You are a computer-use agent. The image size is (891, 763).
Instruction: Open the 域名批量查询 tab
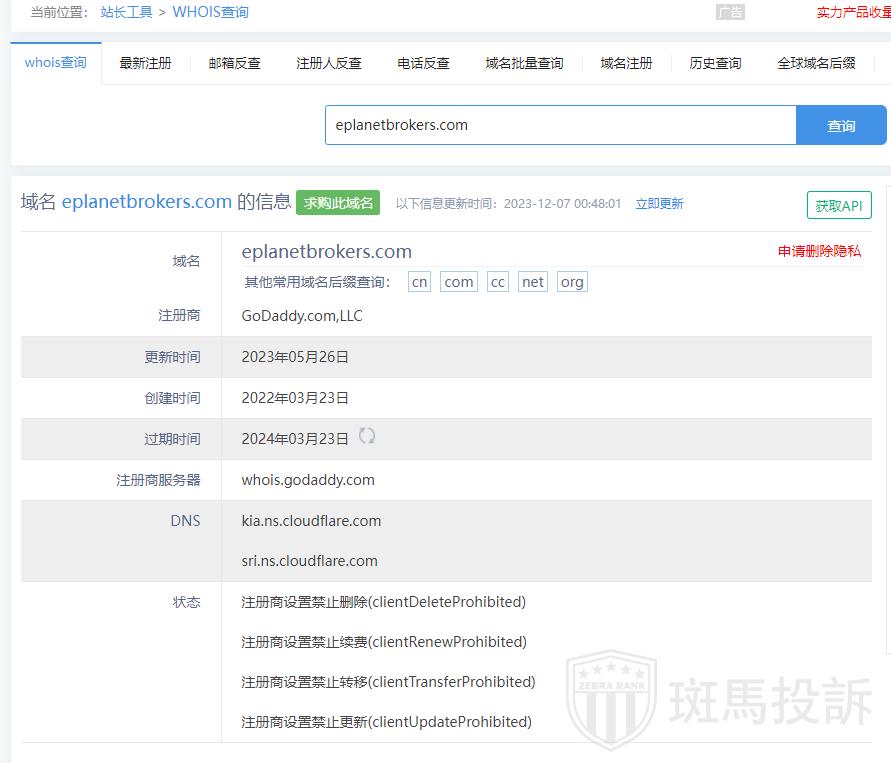coord(524,63)
